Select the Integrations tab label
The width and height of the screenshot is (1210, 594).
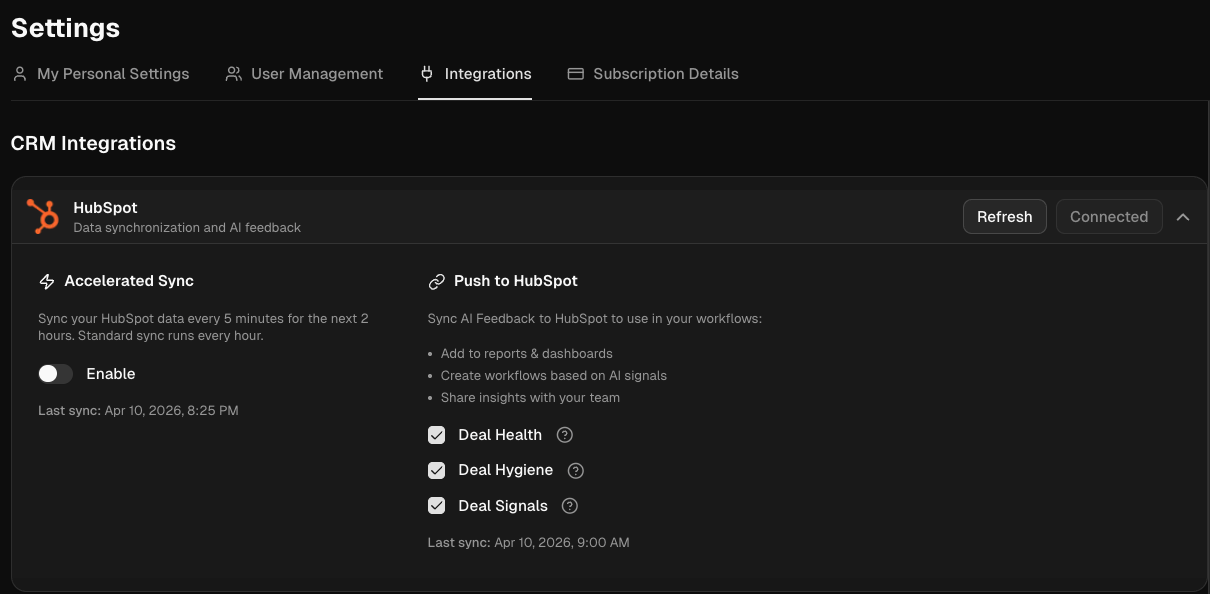(488, 74)
